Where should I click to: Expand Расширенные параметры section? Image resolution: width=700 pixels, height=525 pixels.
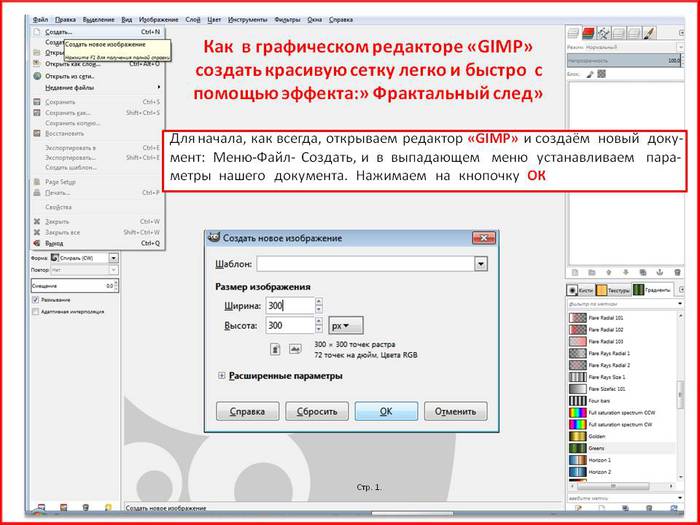coord(221,376)
